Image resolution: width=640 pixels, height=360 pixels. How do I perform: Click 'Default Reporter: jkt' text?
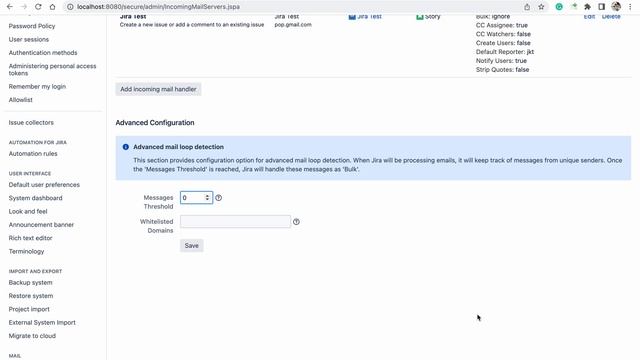point(505,52)
